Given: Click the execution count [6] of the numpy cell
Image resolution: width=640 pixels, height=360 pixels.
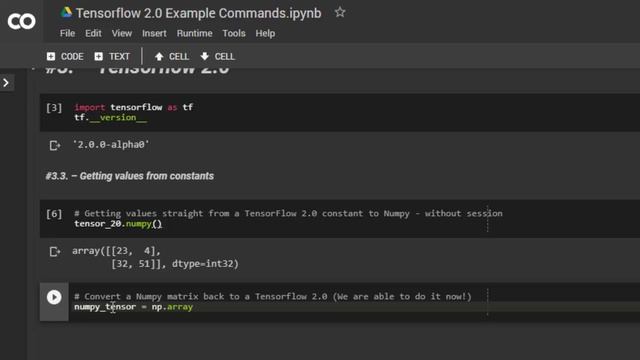Looking at the screenshot, I should 54,214.
